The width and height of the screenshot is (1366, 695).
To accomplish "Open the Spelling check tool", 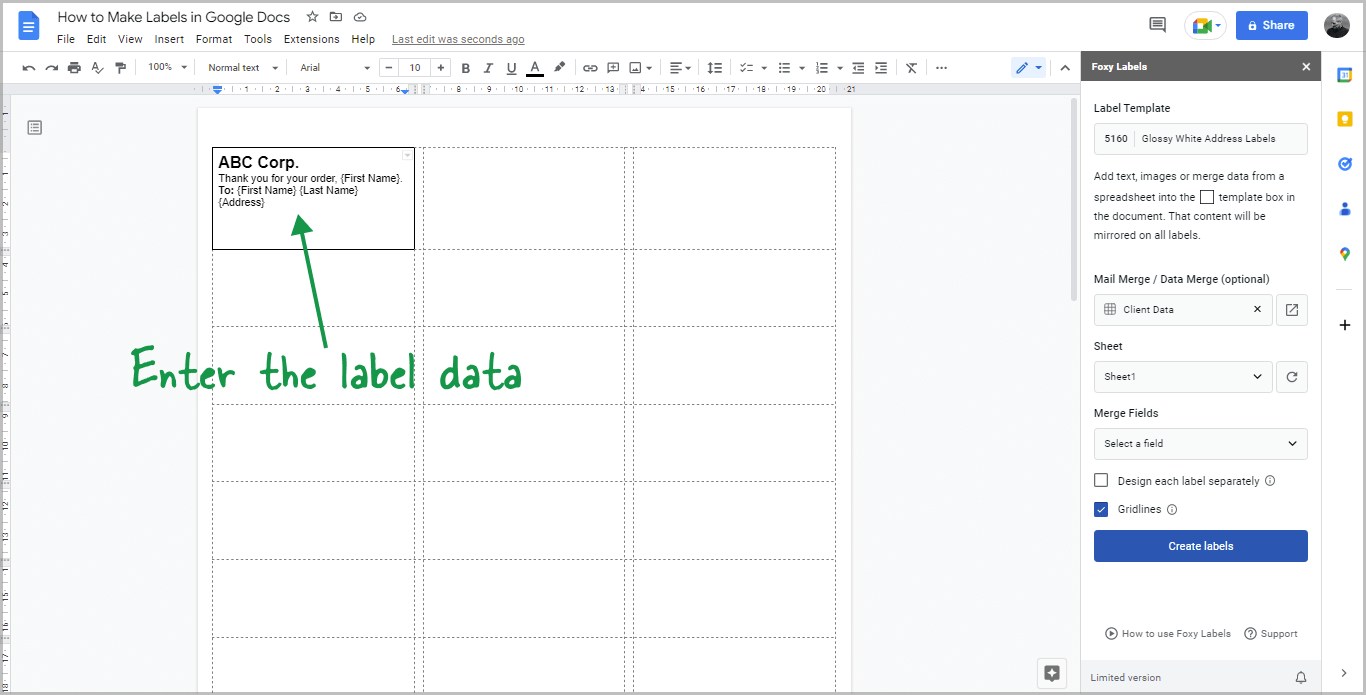I will (97, 67).
